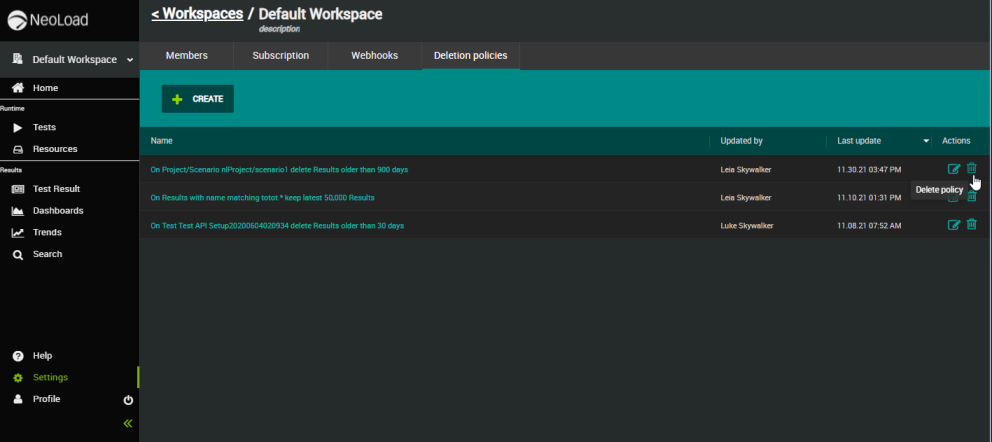Open the policy keeping latest 50,000 Results

262,197
